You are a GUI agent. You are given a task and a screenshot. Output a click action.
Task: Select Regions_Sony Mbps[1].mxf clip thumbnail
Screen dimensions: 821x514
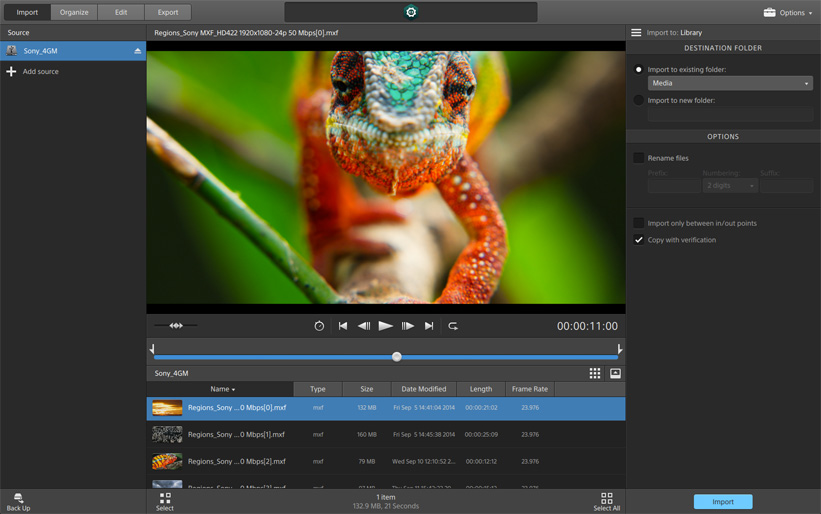[x=167, y=434]
